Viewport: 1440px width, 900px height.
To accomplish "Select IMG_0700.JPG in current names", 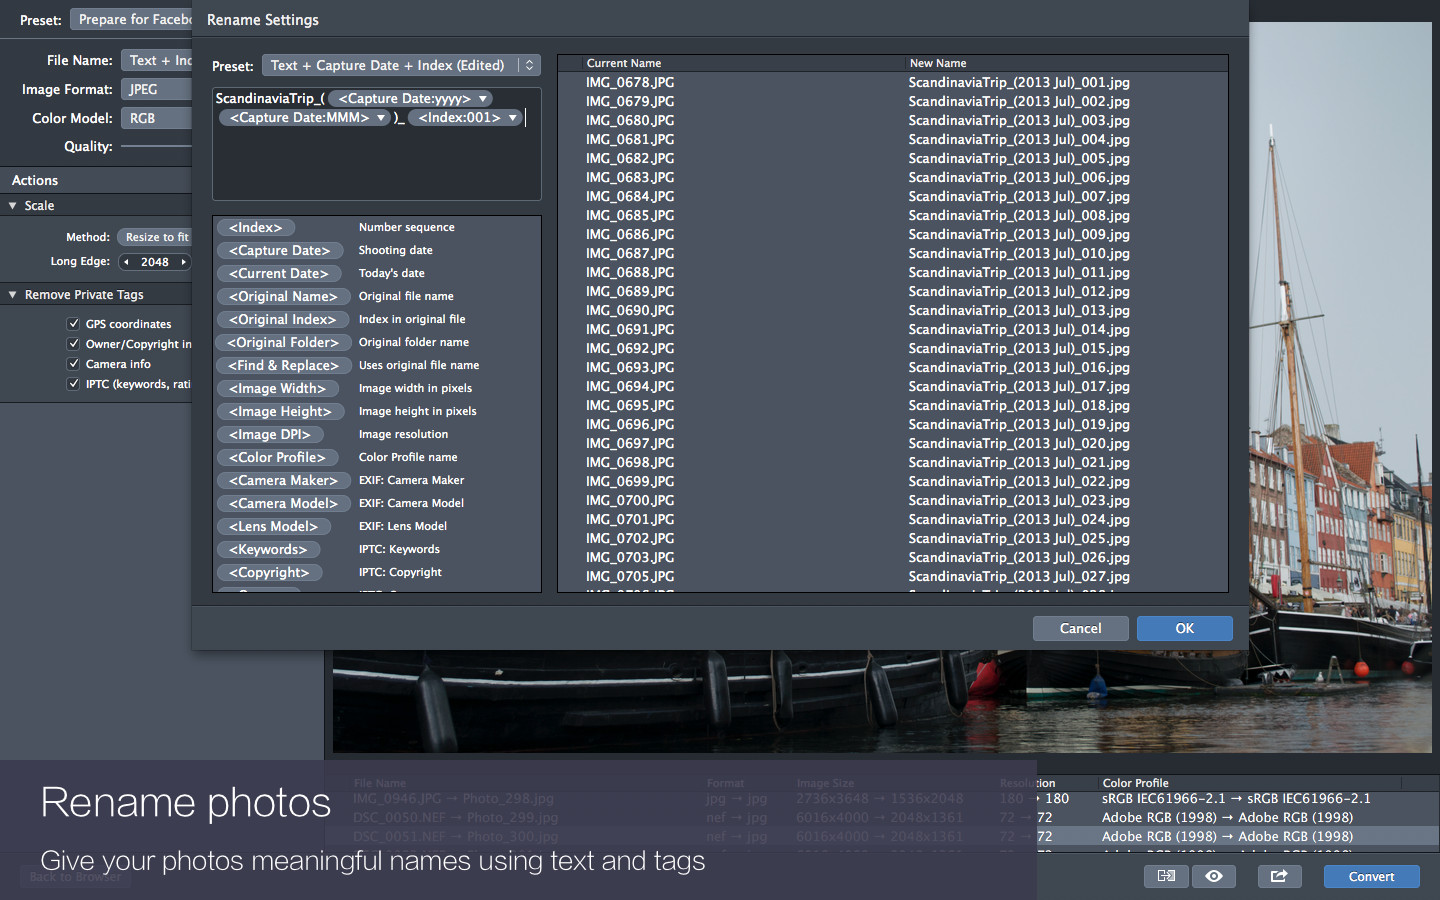I will coord(630,501).
